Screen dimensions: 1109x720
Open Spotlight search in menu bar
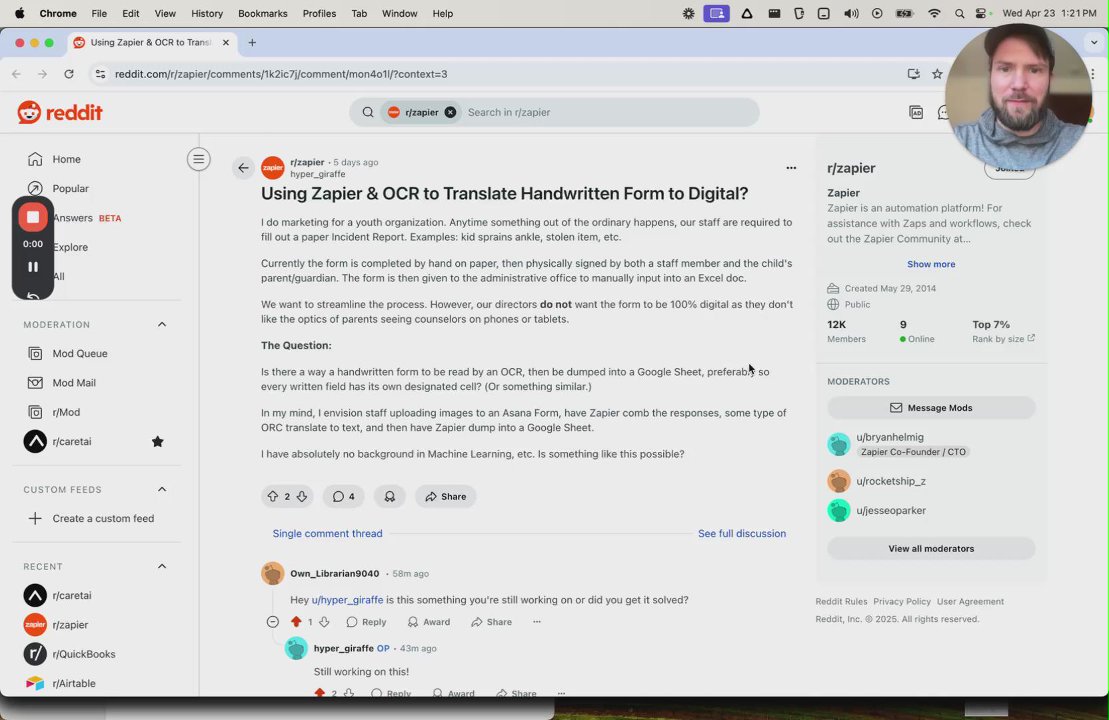tap(959, 13)
